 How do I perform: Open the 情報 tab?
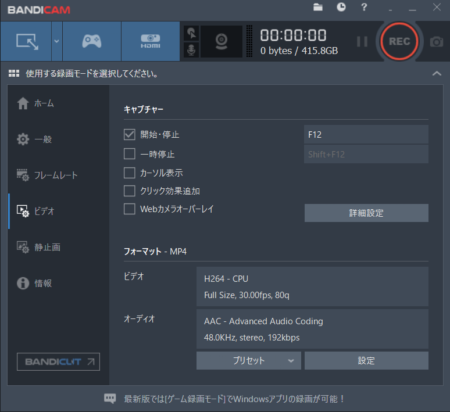pos(58,283)
